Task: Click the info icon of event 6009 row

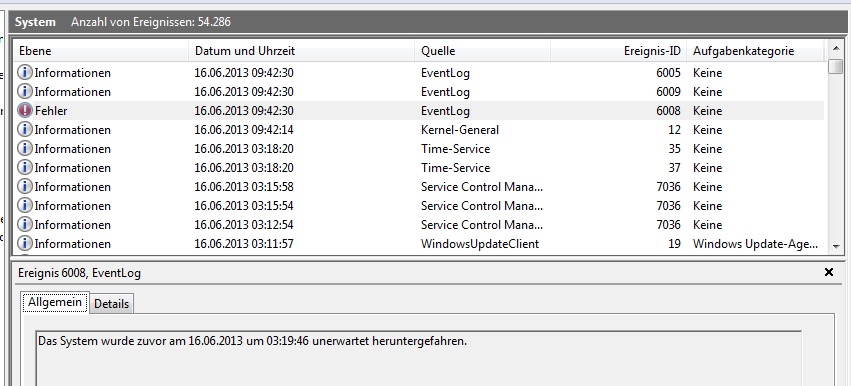Action: 25,91
